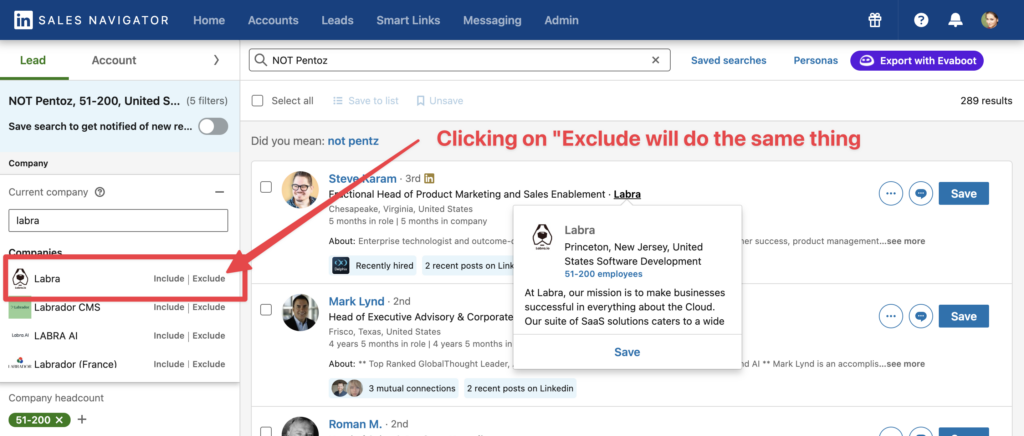Open Messaging
This screenshot has height=436, width=1024.
pyautogui.click(x=492, y=20)
